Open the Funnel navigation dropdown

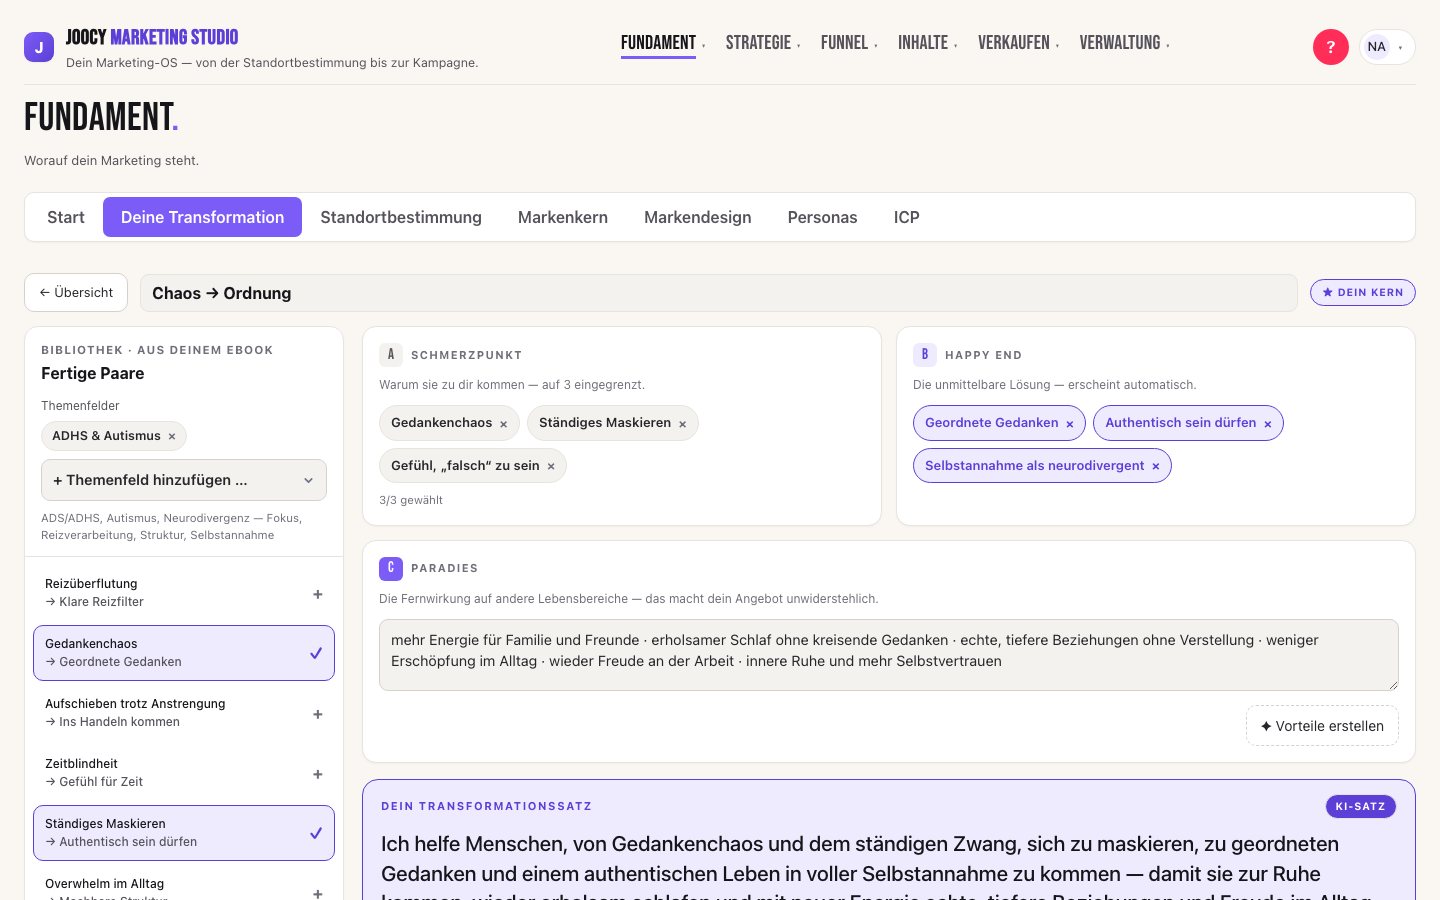pyautogui.click(x=849, y=43)
